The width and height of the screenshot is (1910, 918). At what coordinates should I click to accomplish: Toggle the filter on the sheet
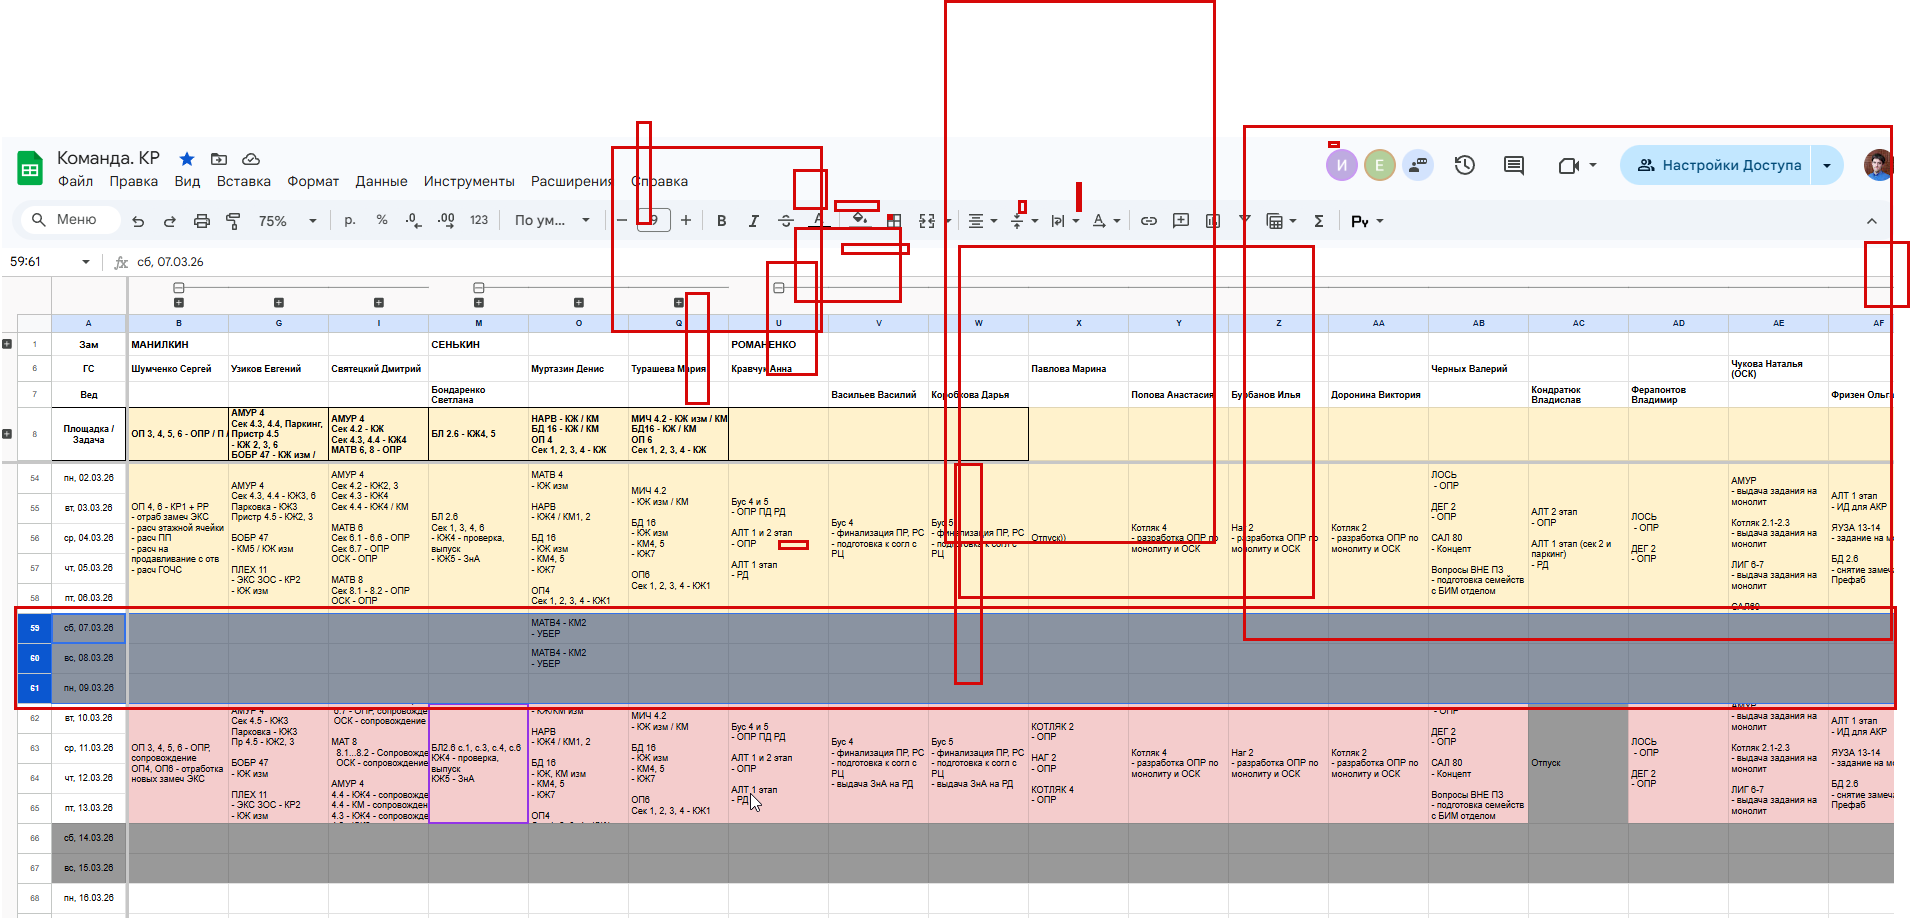click(x=1245, y=220)
